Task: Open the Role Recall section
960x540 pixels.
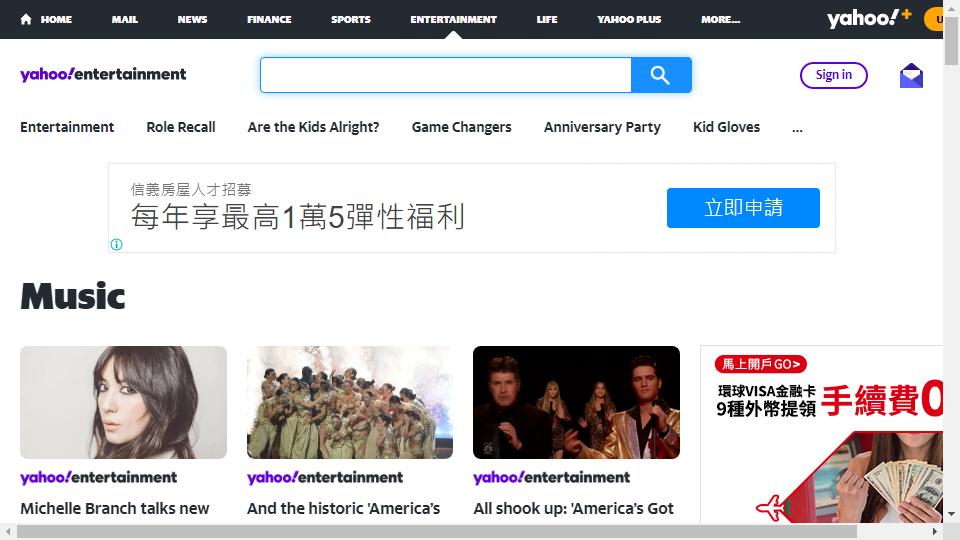Action: (x=181, y=127)
